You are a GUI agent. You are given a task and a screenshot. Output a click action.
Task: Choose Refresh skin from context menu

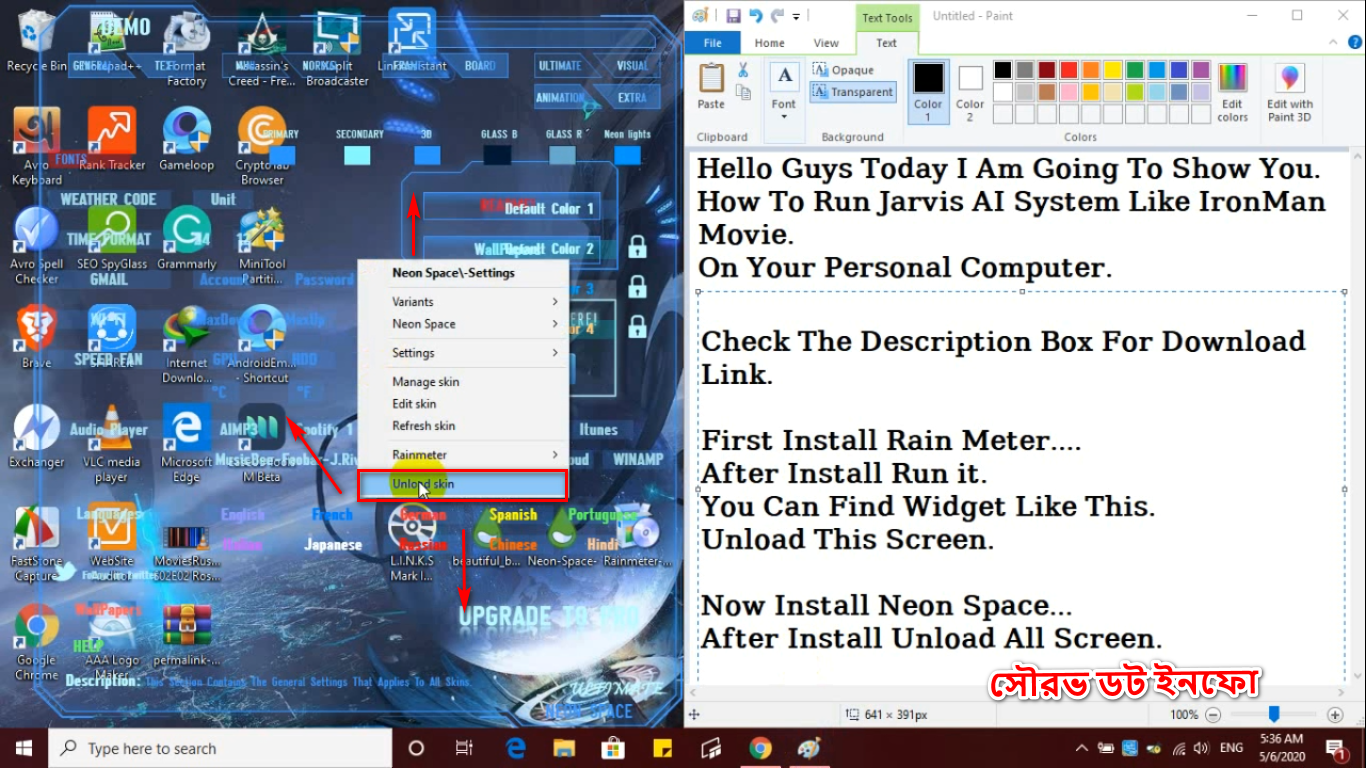(463, 426)
